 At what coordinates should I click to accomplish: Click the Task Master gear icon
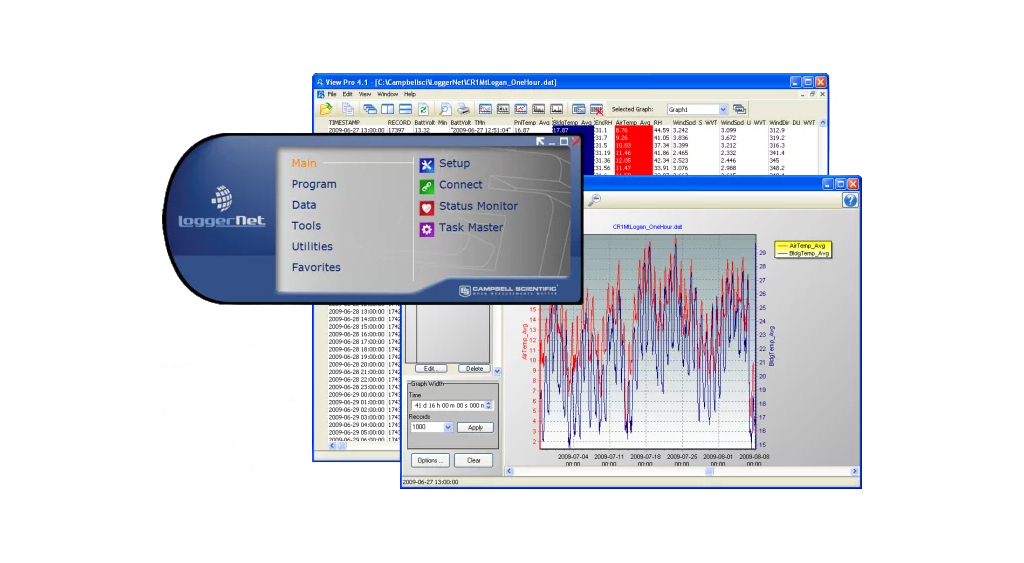[426, 229]
